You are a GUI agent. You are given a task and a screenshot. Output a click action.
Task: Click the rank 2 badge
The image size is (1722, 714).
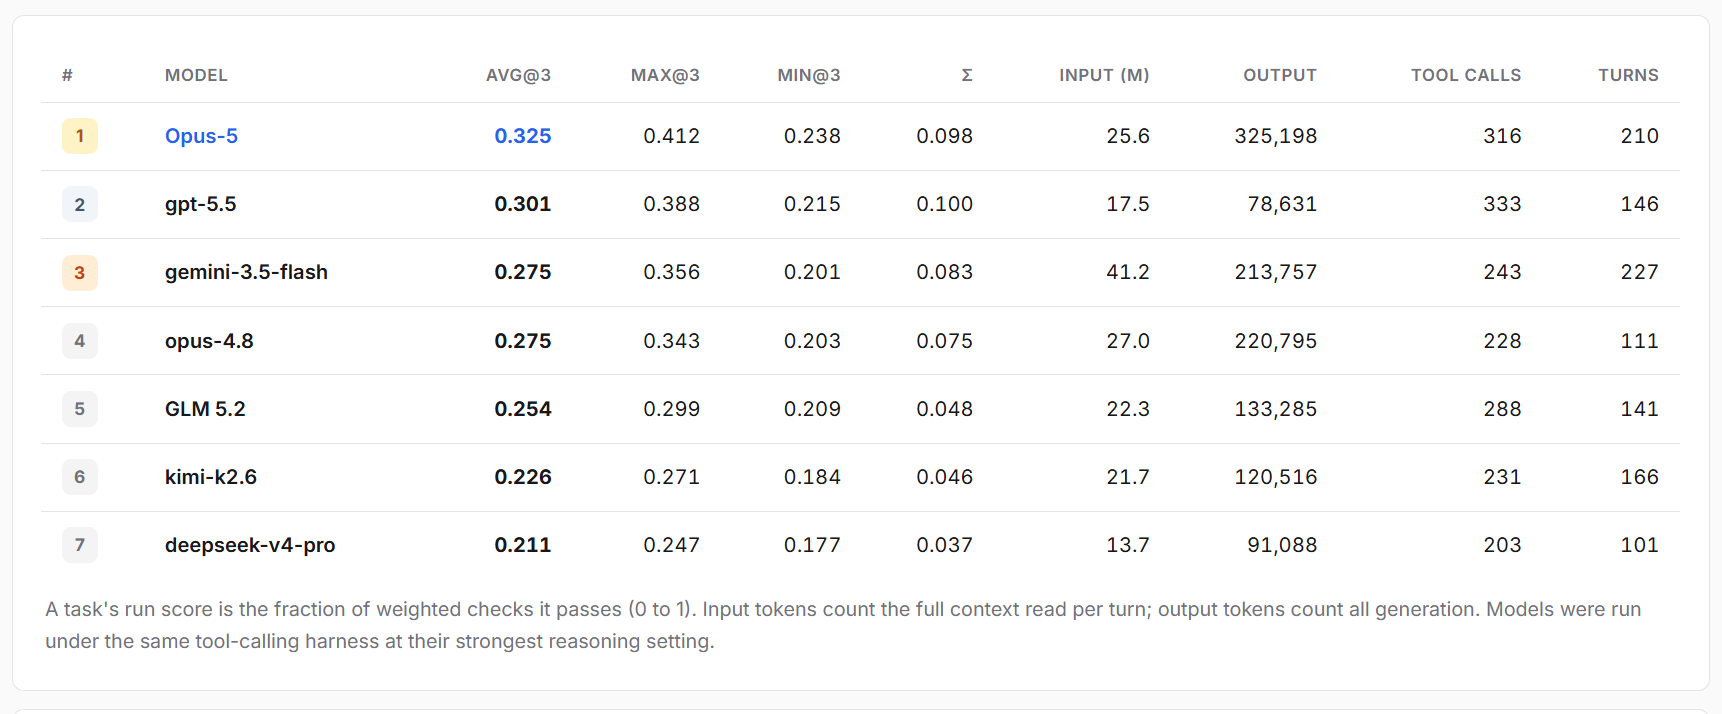click(80, 204)
